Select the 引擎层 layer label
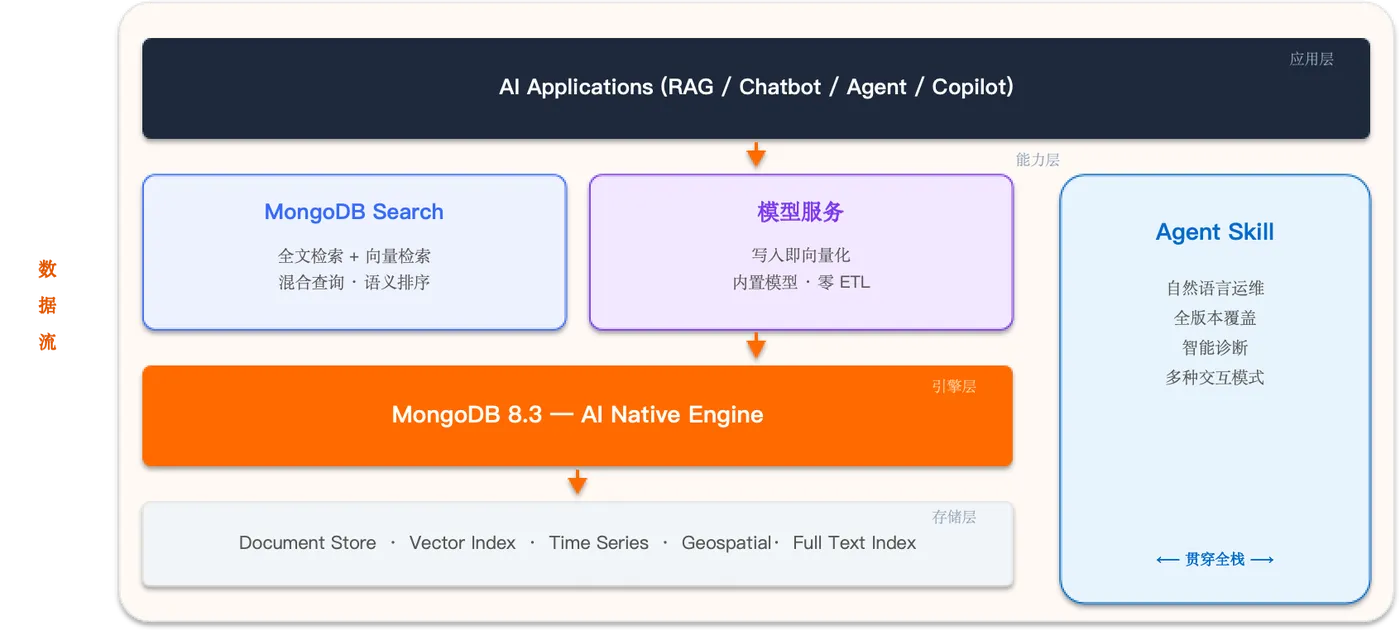The width and height of the screenshot is (1400, 630). tap(953, 386)
